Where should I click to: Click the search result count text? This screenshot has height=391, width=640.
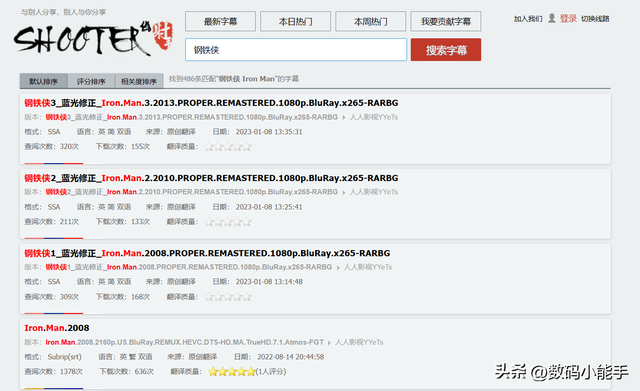(x=234, y=79)
